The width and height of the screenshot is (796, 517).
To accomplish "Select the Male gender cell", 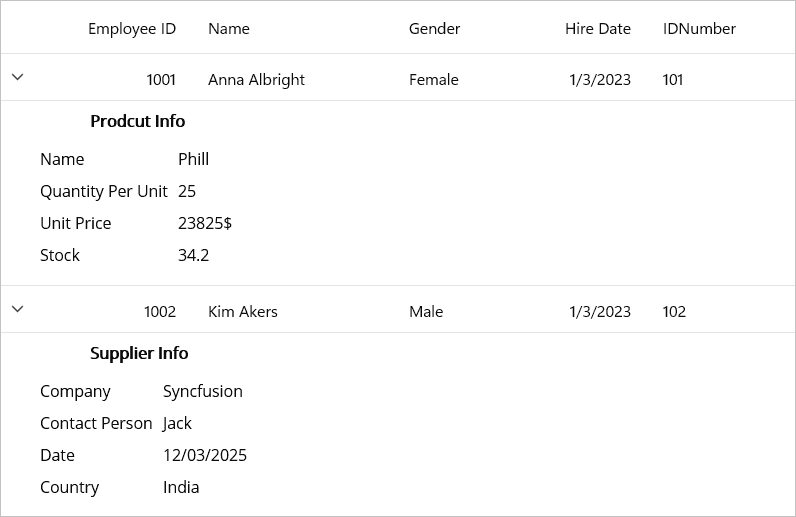I will 426,312.
